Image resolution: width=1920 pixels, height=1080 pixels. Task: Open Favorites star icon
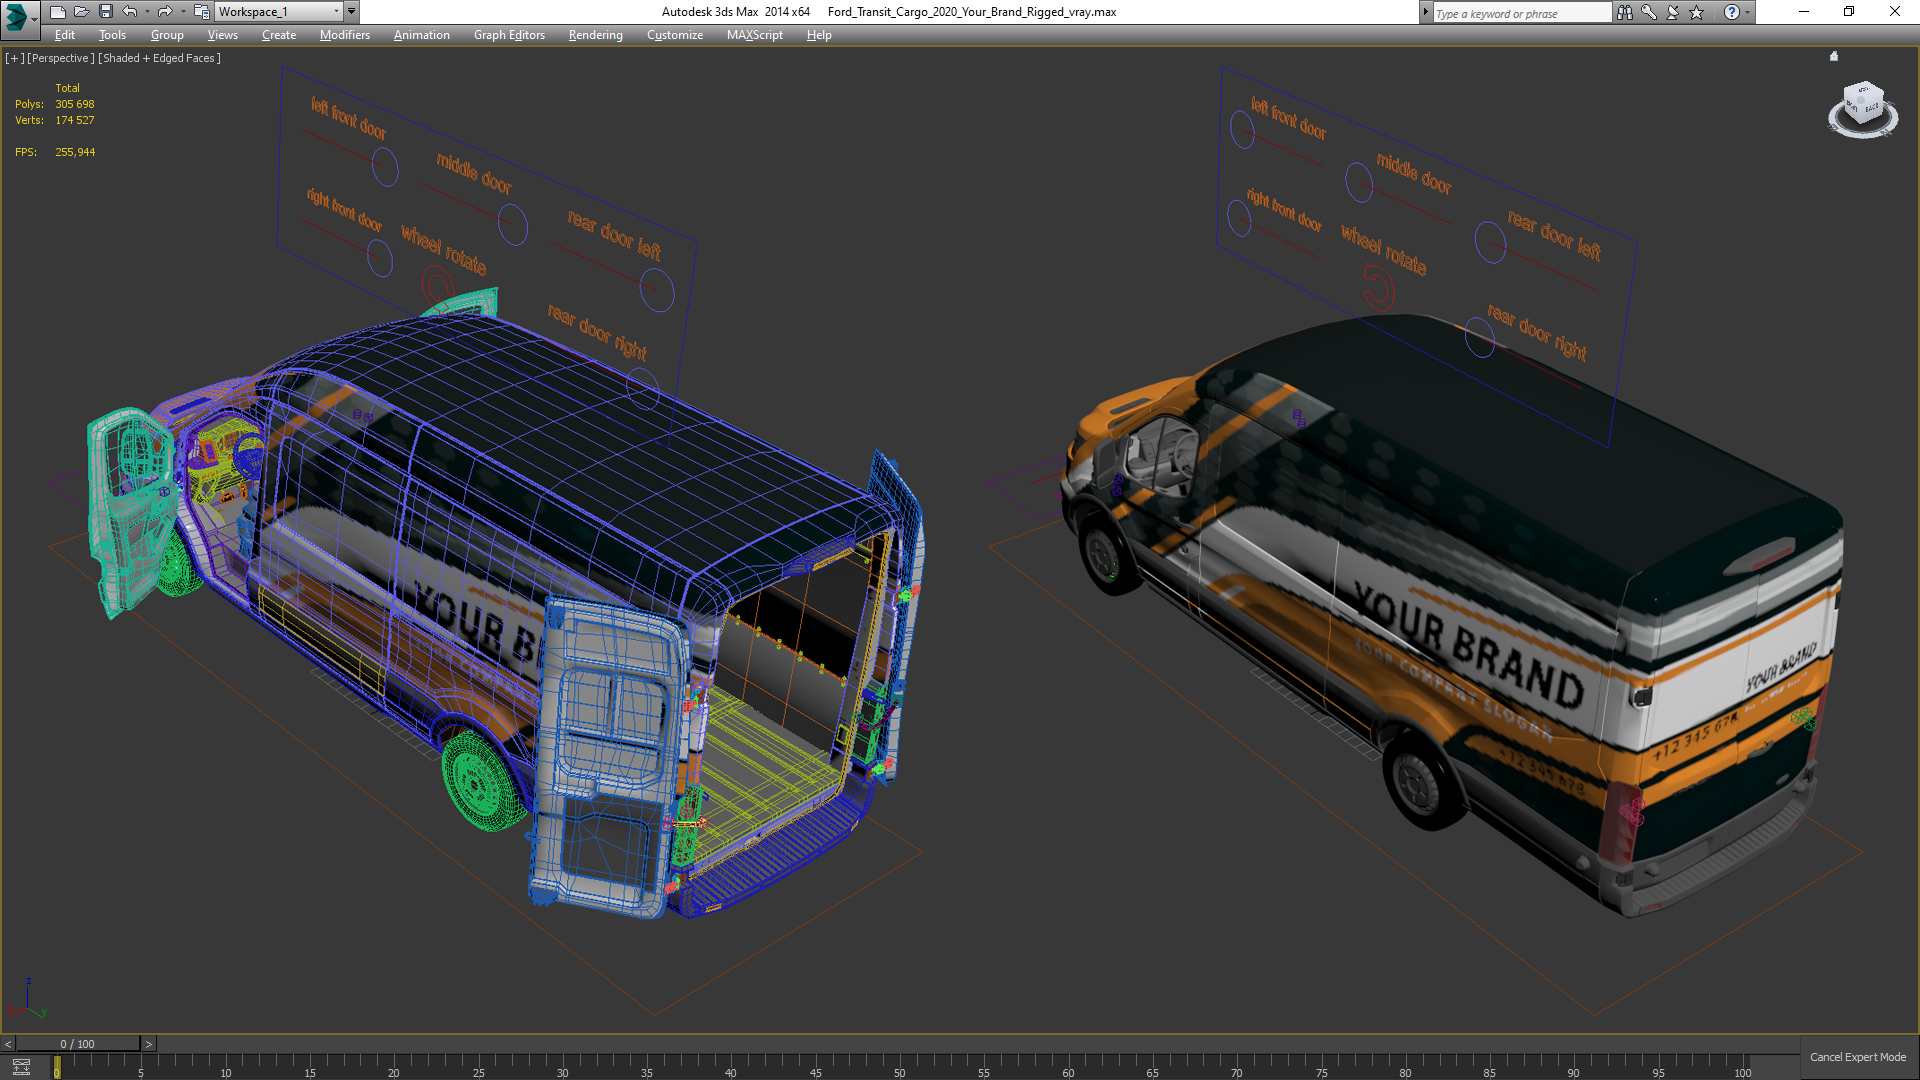click(1697, 12)
